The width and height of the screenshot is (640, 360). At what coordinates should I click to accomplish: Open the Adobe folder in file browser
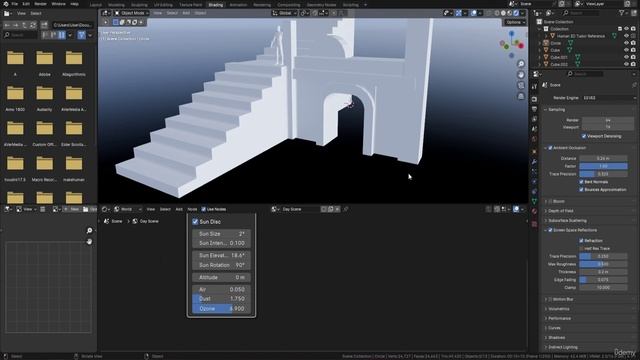44,63
